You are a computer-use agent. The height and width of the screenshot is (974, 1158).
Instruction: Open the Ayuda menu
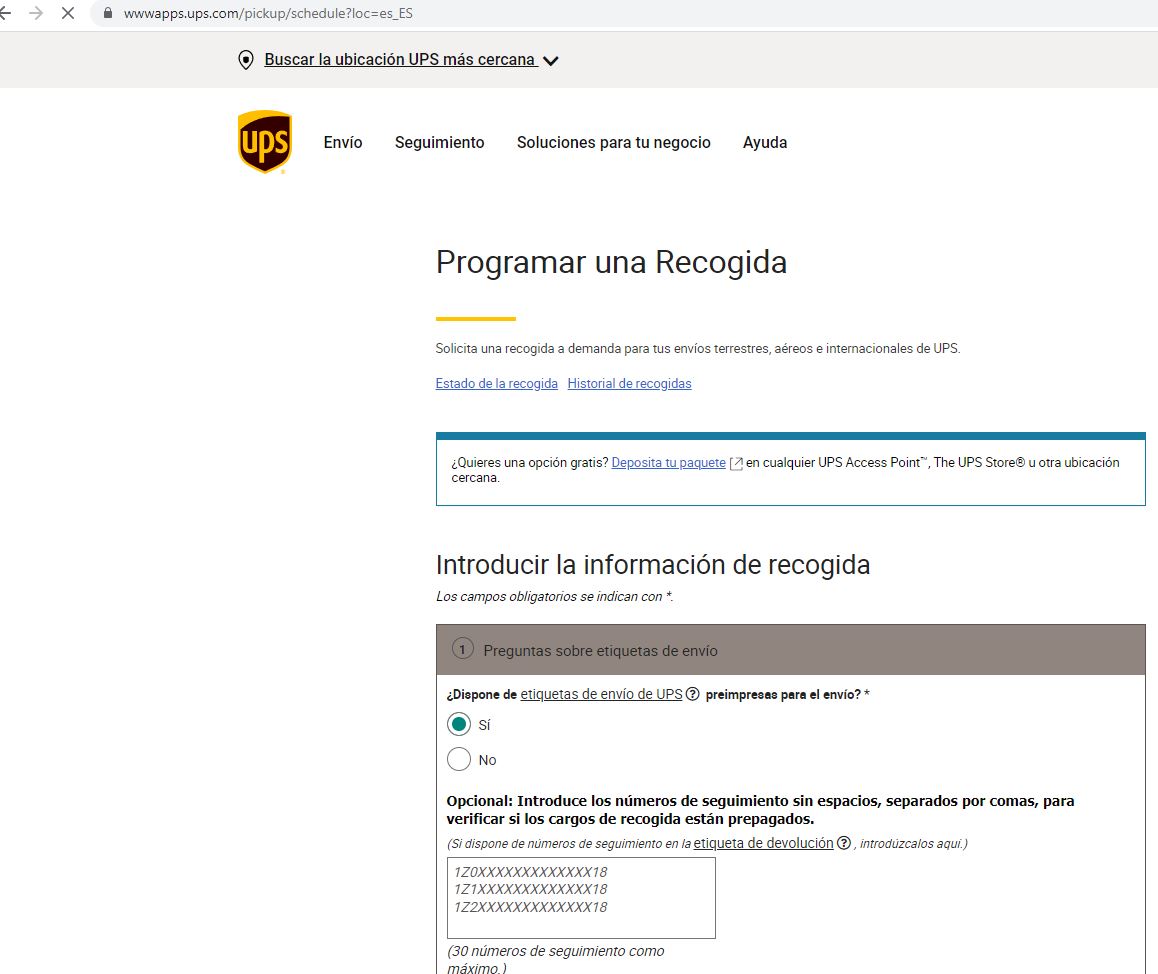tap(765, 143)
